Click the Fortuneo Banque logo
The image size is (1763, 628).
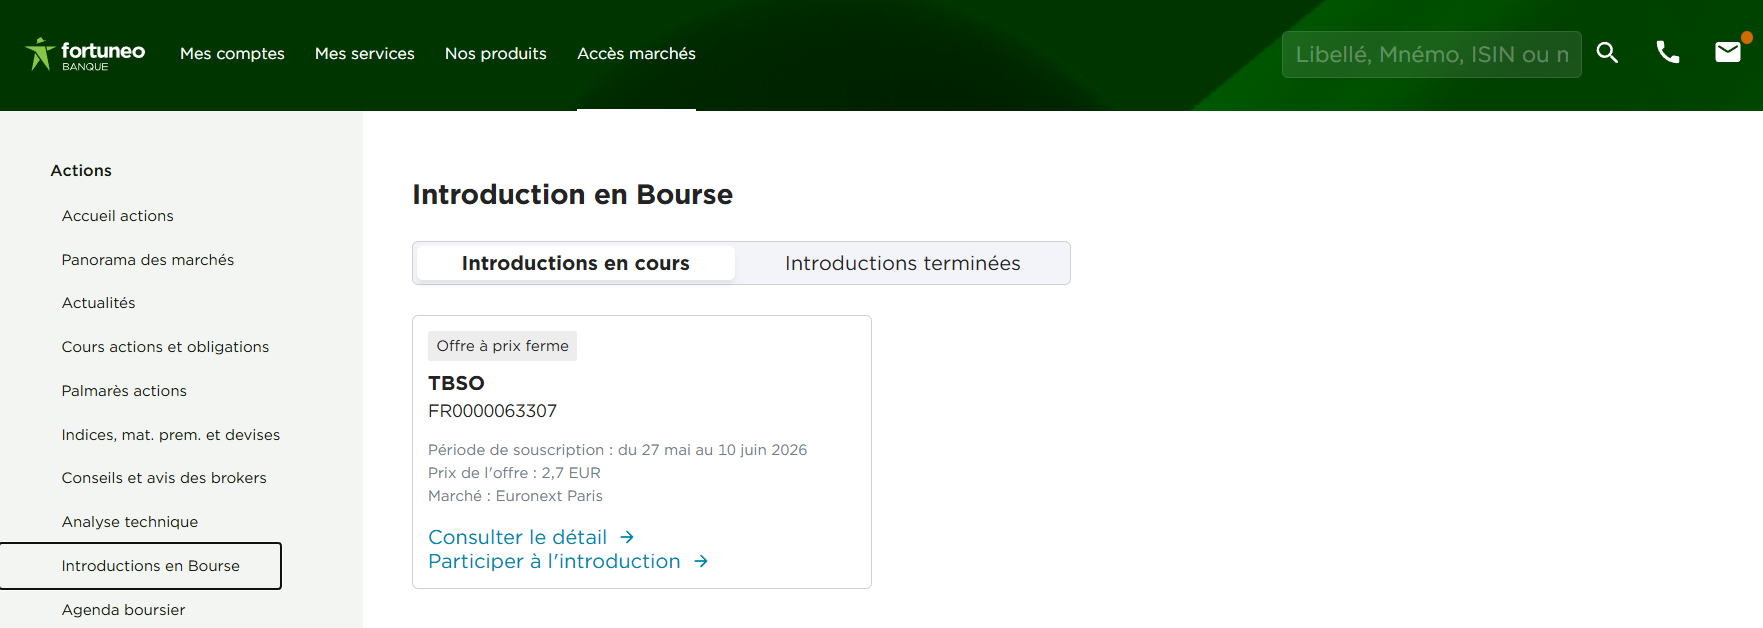85,54
